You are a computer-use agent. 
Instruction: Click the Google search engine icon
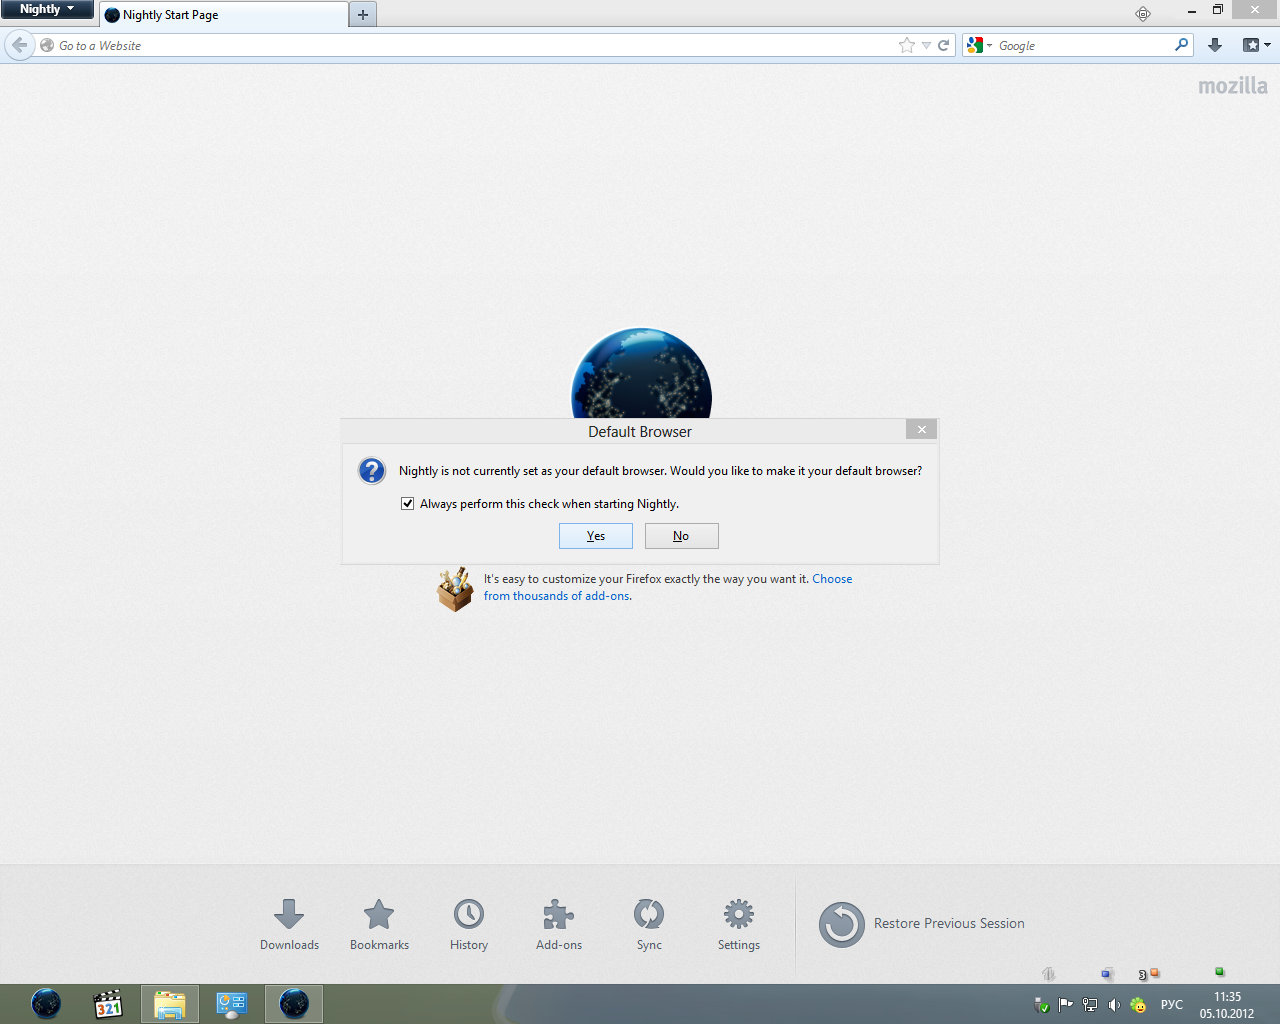[x=975, y=45]
